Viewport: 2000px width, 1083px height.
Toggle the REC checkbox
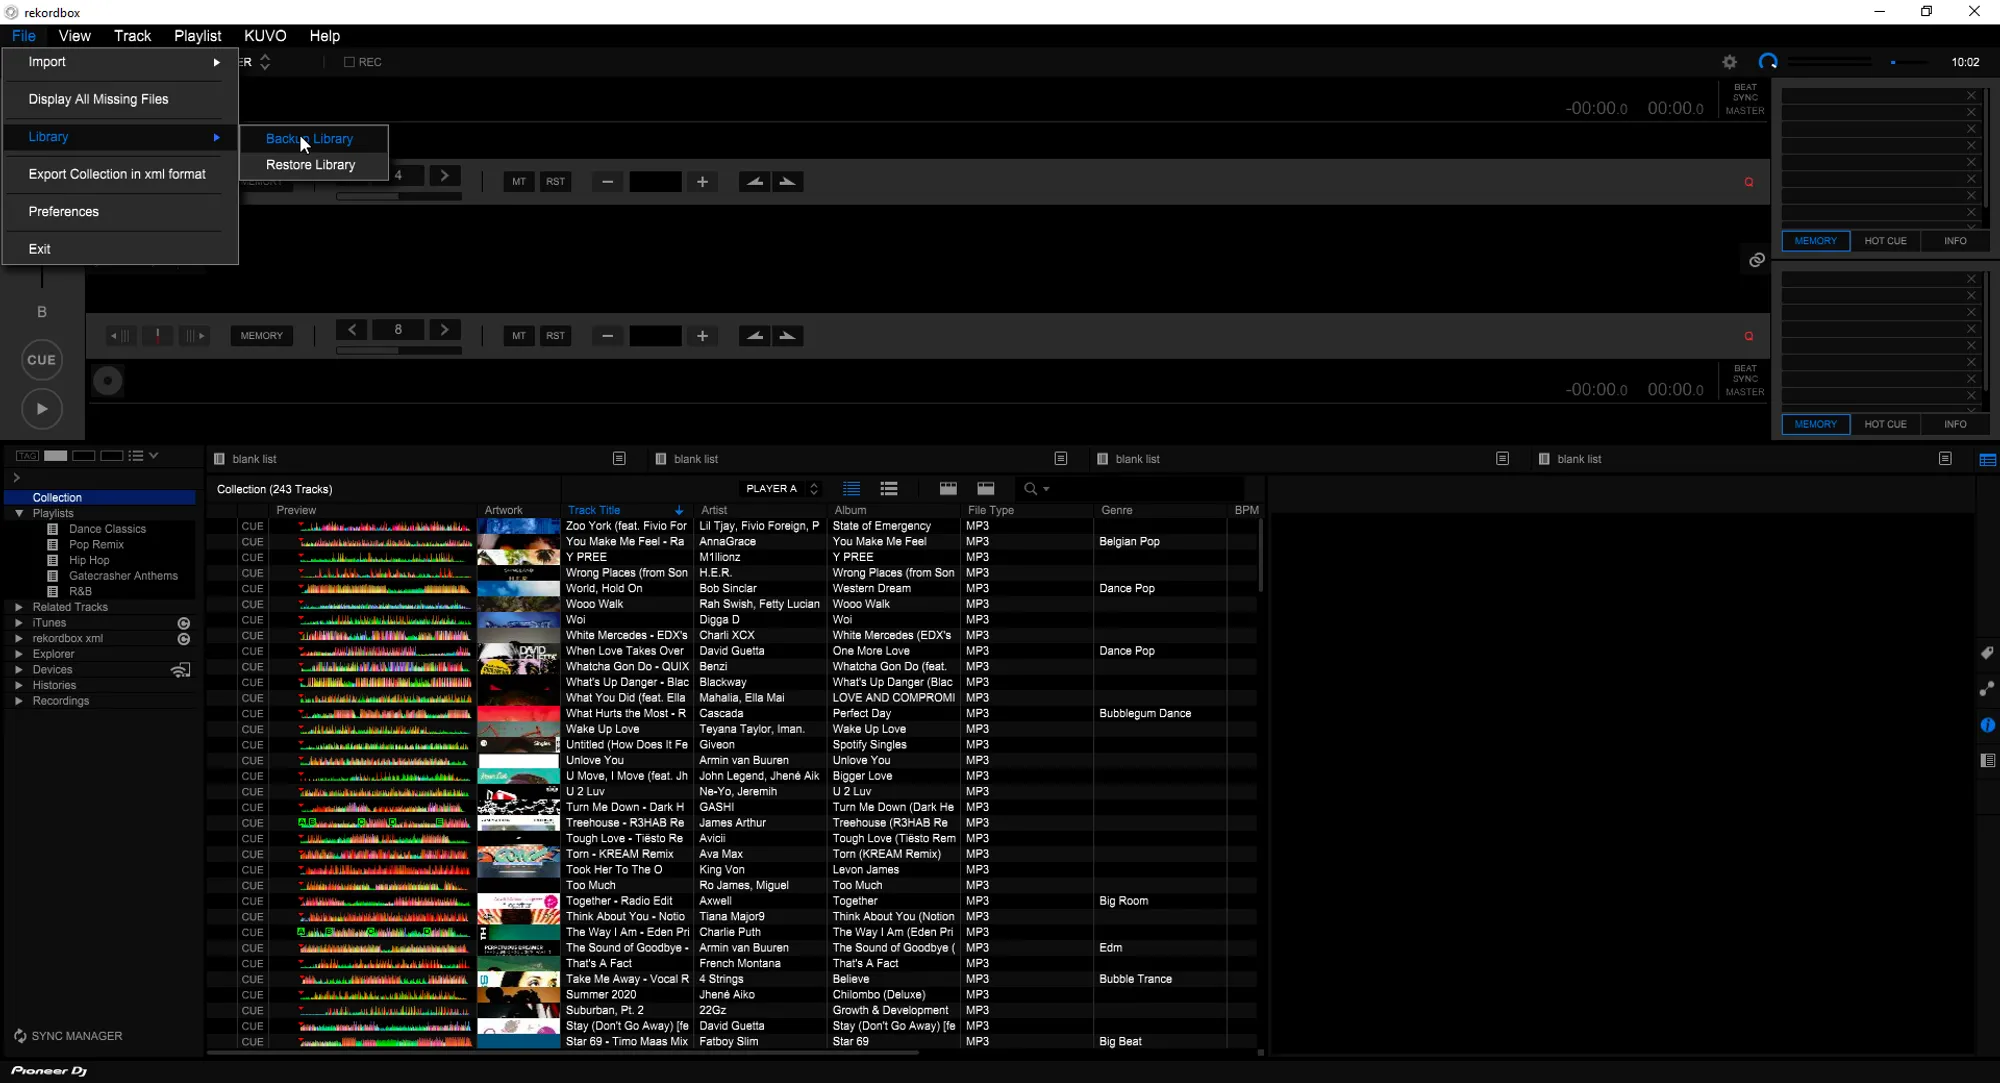coord(349,62)
